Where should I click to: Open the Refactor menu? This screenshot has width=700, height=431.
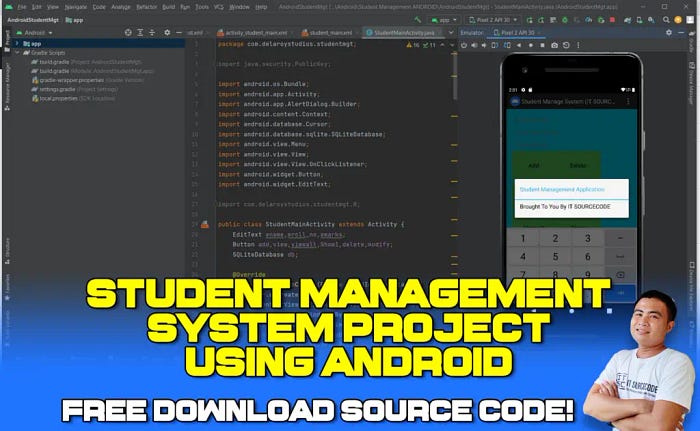point(146,7)
